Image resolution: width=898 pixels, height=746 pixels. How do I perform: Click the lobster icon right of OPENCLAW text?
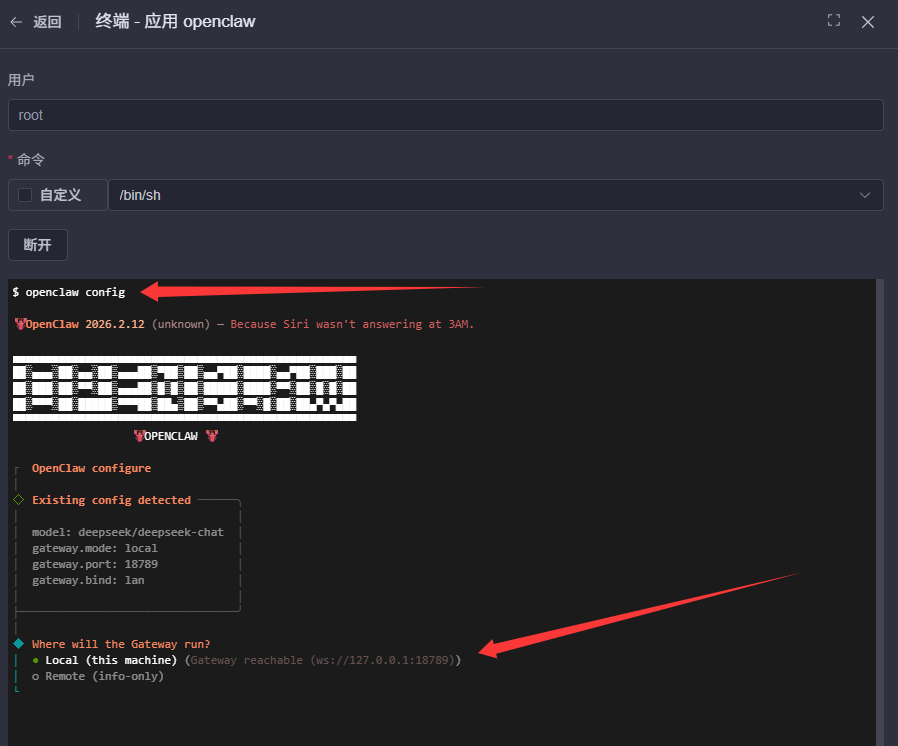211,436
